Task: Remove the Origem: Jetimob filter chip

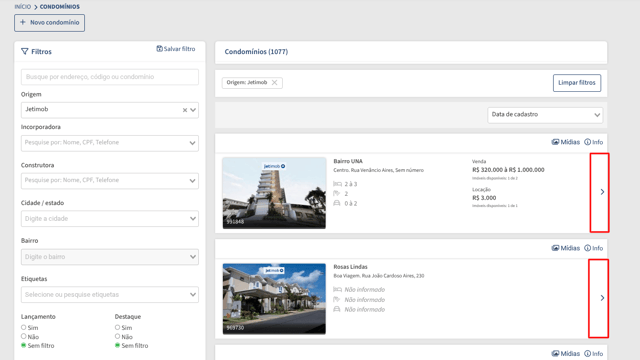Action: coord(275,82)
